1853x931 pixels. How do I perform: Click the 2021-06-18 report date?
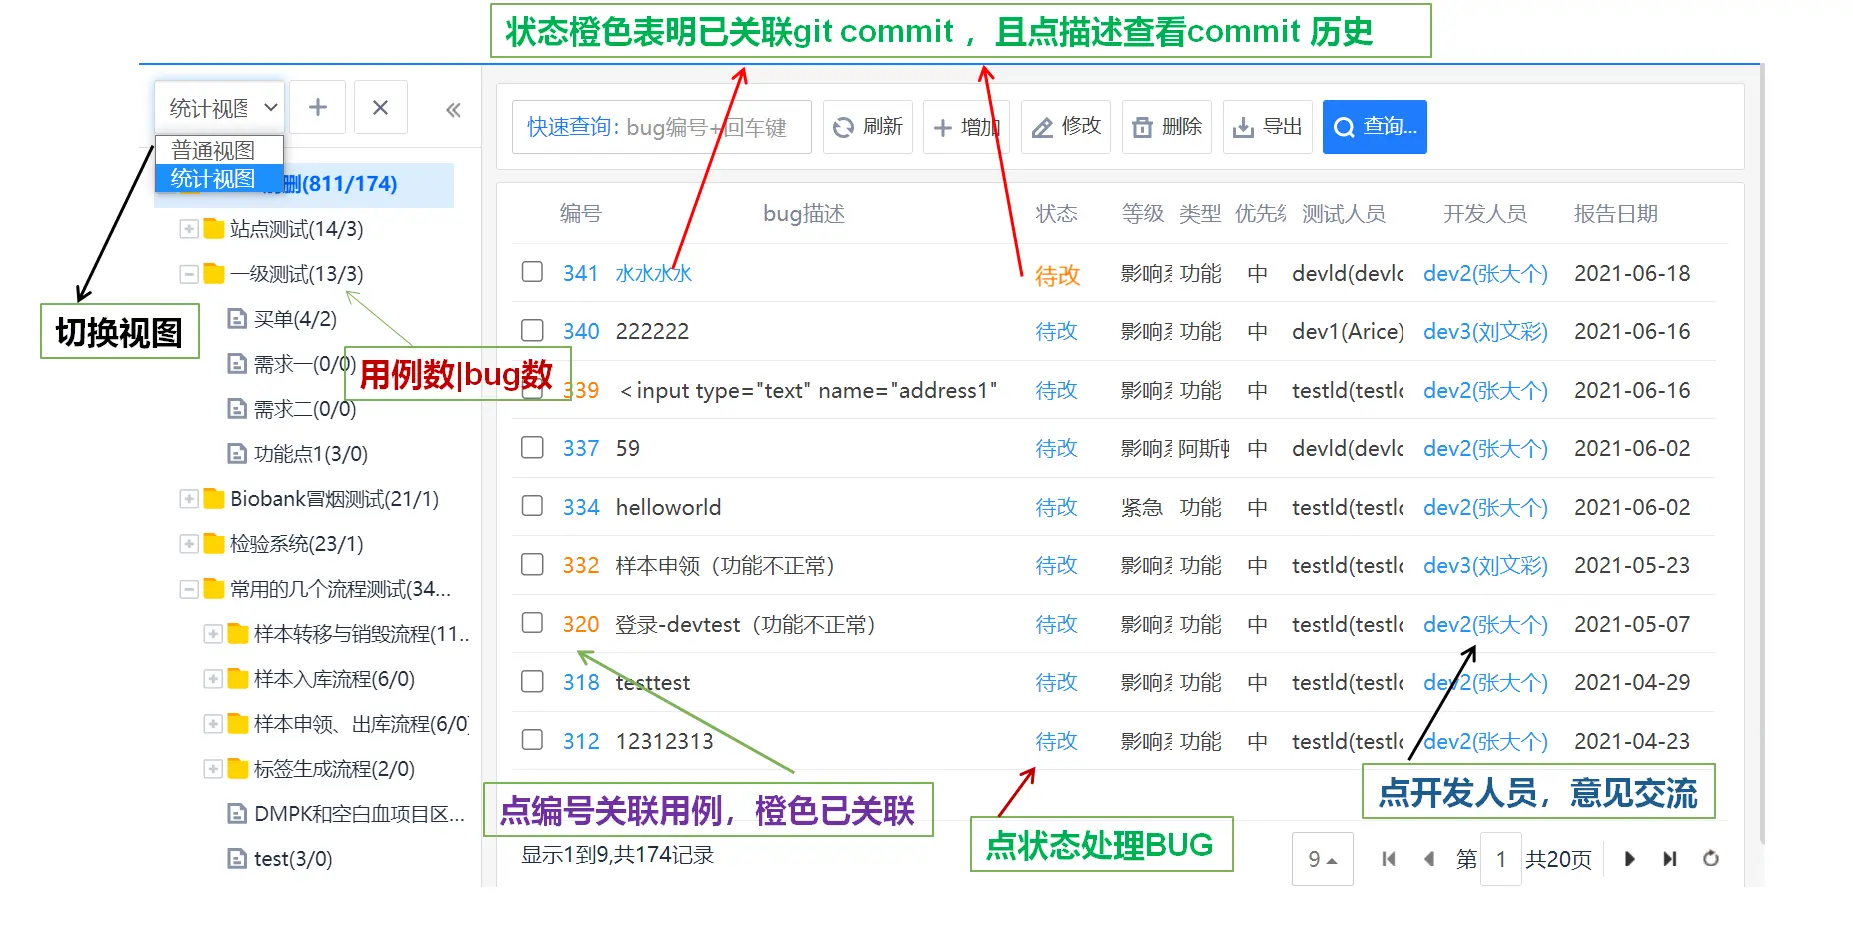[1632, 273]
